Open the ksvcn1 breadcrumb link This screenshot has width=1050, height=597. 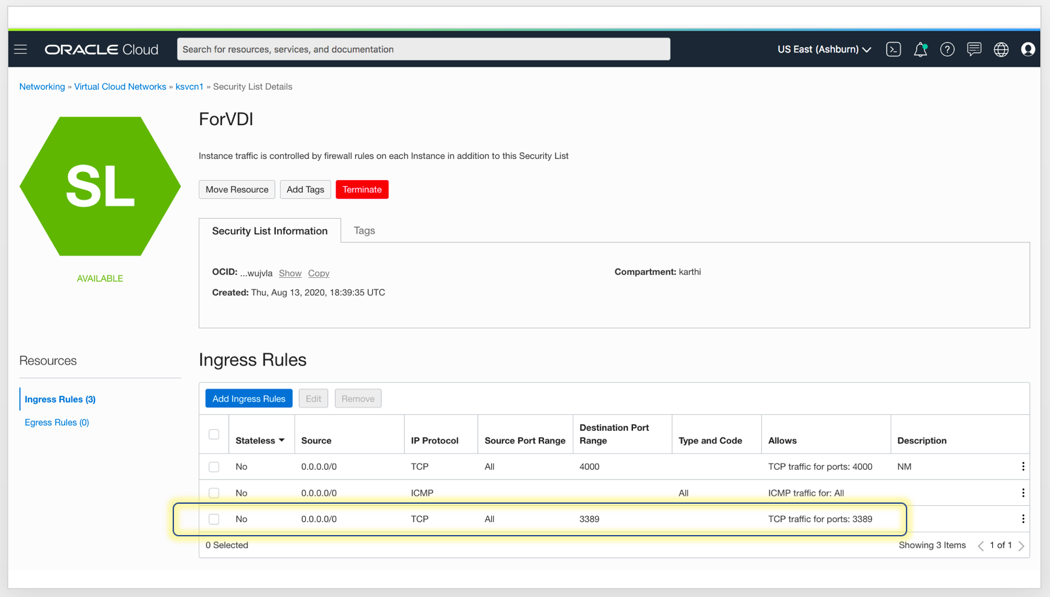190,86
